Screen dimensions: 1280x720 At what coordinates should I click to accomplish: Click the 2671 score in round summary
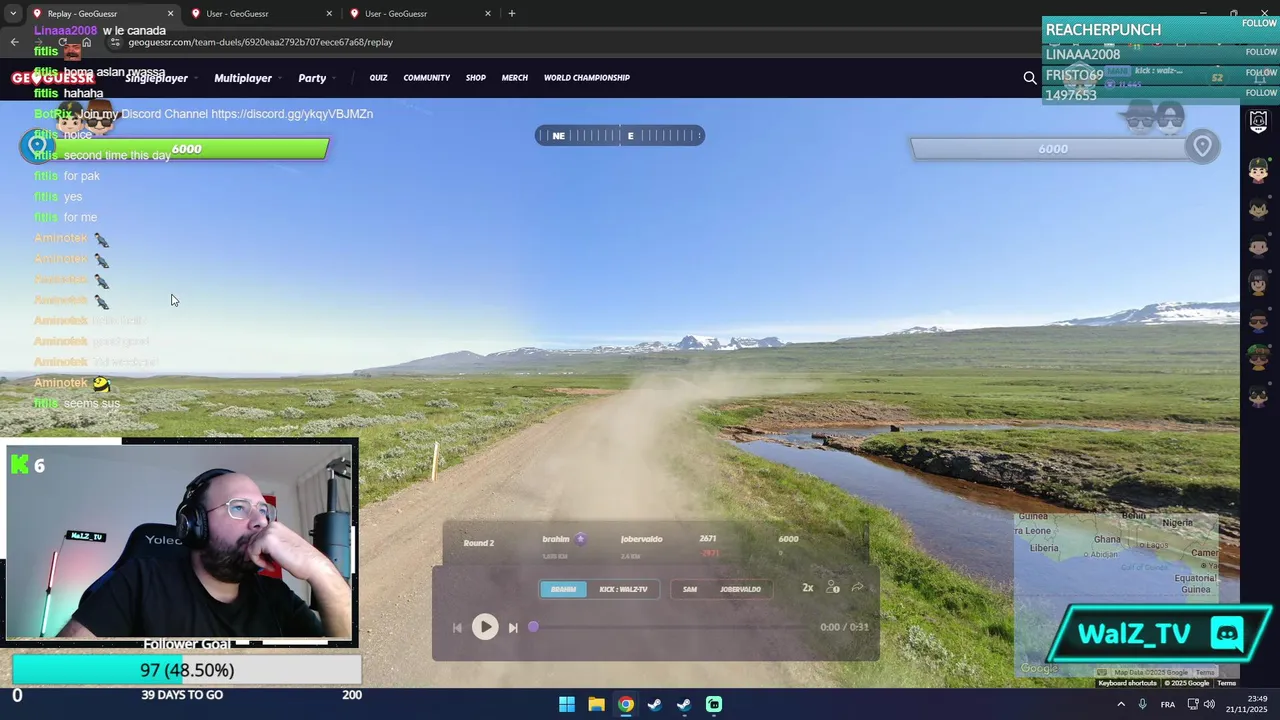click(x=707, y=539)
